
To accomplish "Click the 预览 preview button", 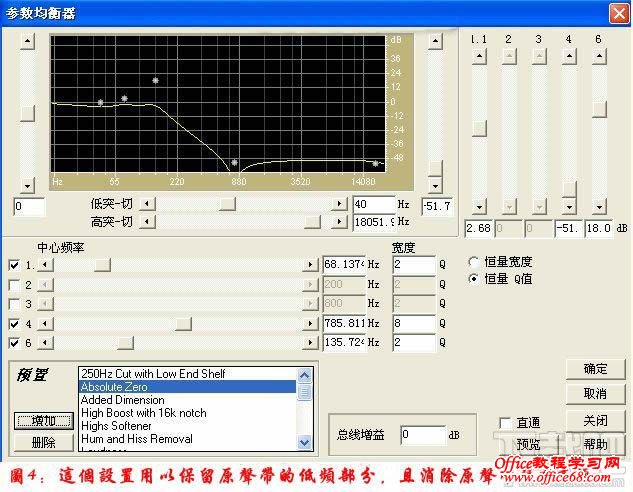I will (x=527, y=444).
